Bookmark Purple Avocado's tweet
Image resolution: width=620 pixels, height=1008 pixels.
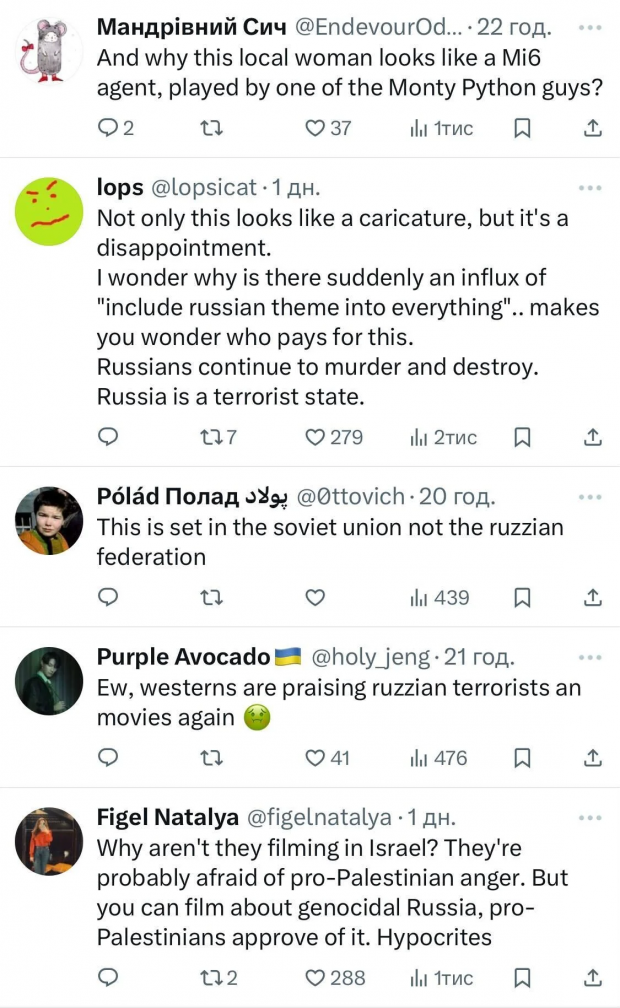pyautogui.click(x=521, y=758)
